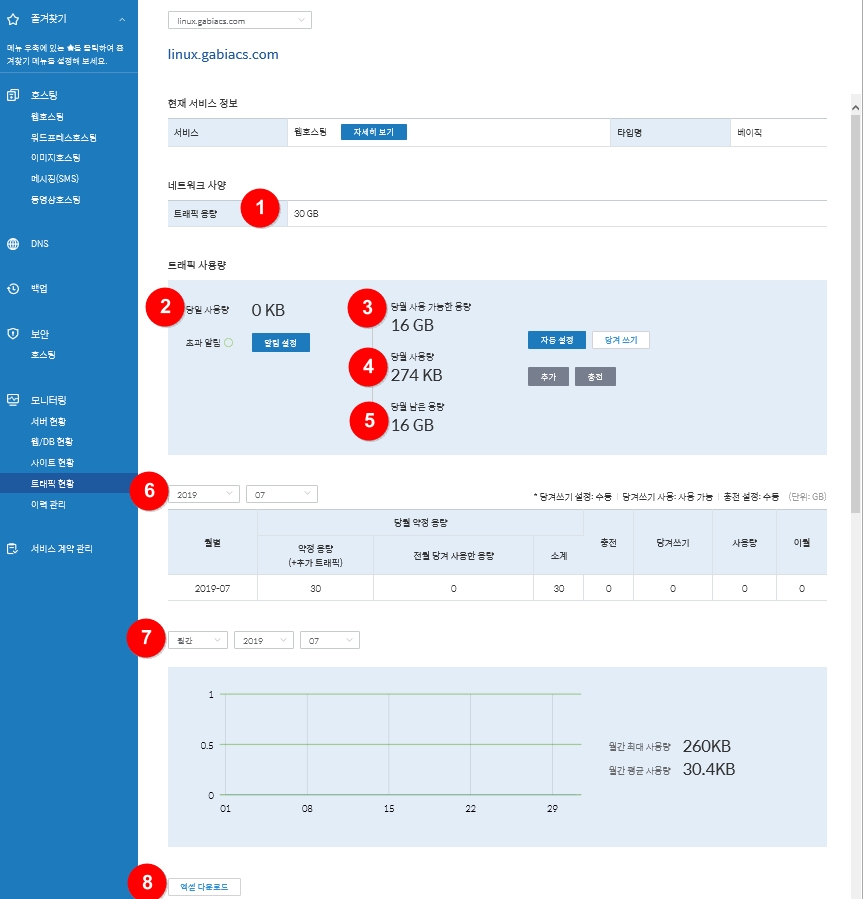Open the 월간 period dropdown above the chart
This screenshot has height=899, width=863.
pyautogui.click(x=198, y=640)
